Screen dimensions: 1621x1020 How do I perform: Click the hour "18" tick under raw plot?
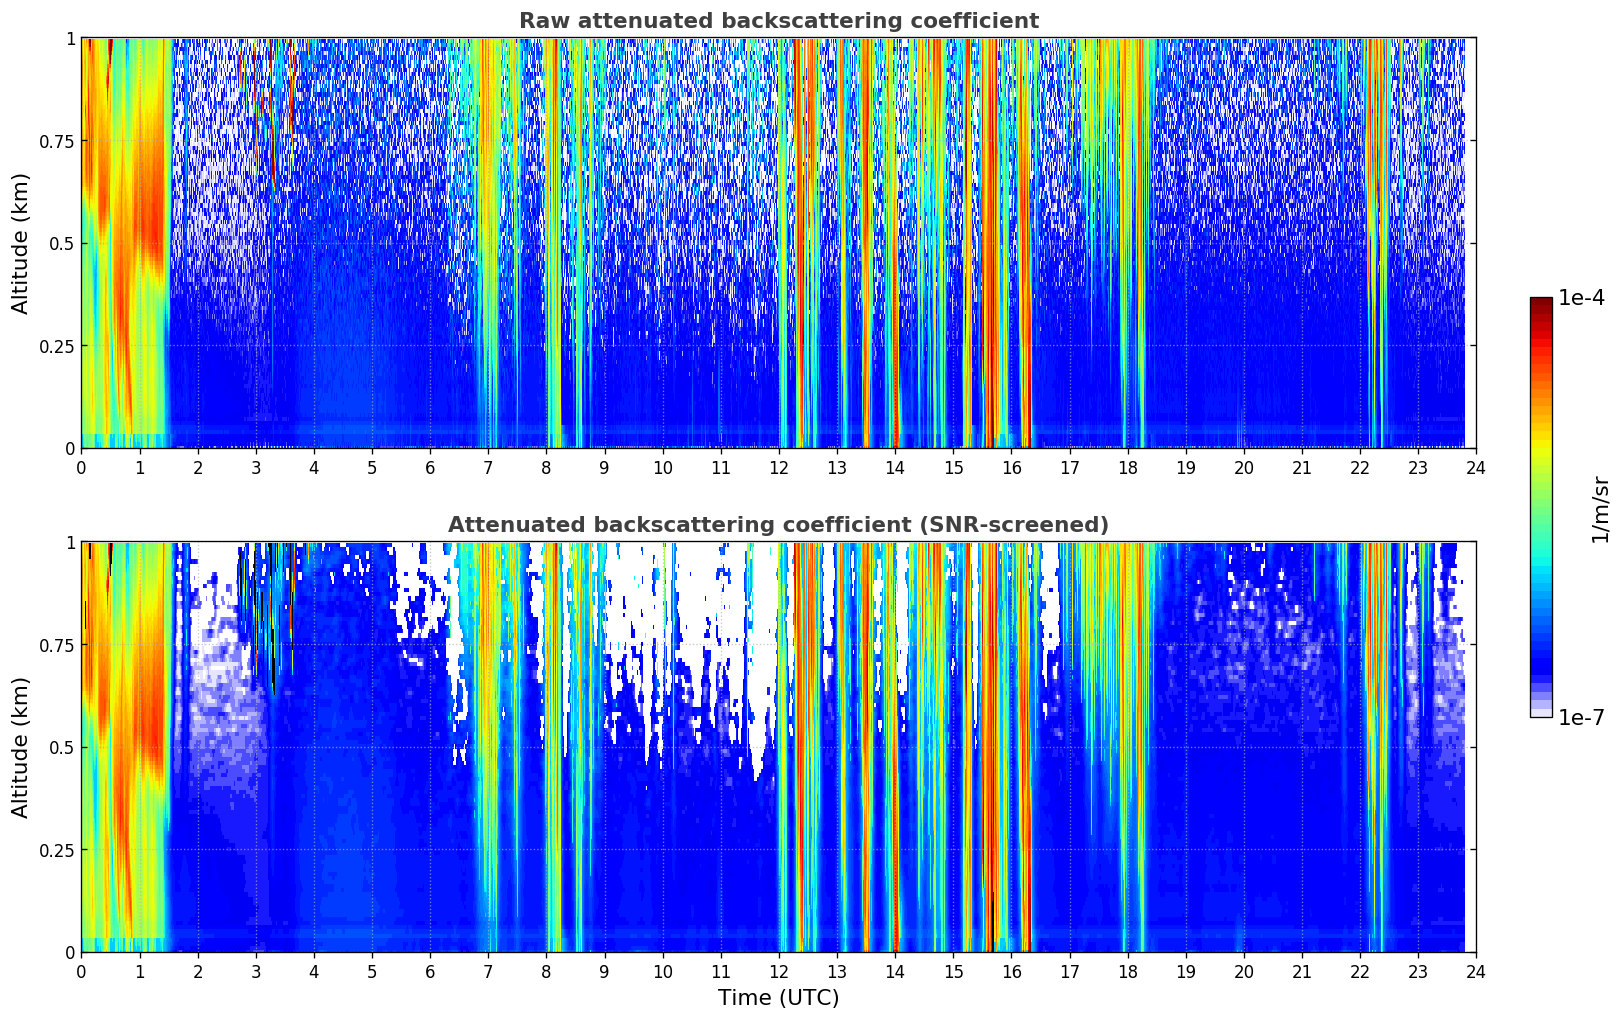point(1127,467)
